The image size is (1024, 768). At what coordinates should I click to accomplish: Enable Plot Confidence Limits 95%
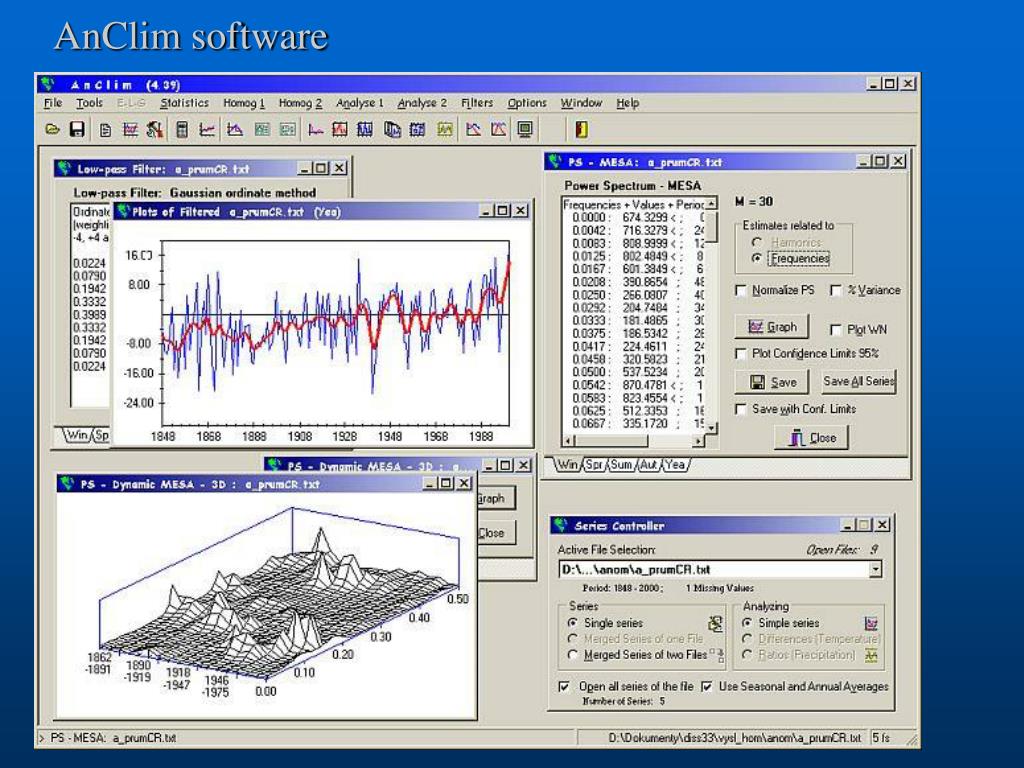[x=741, y=353]
